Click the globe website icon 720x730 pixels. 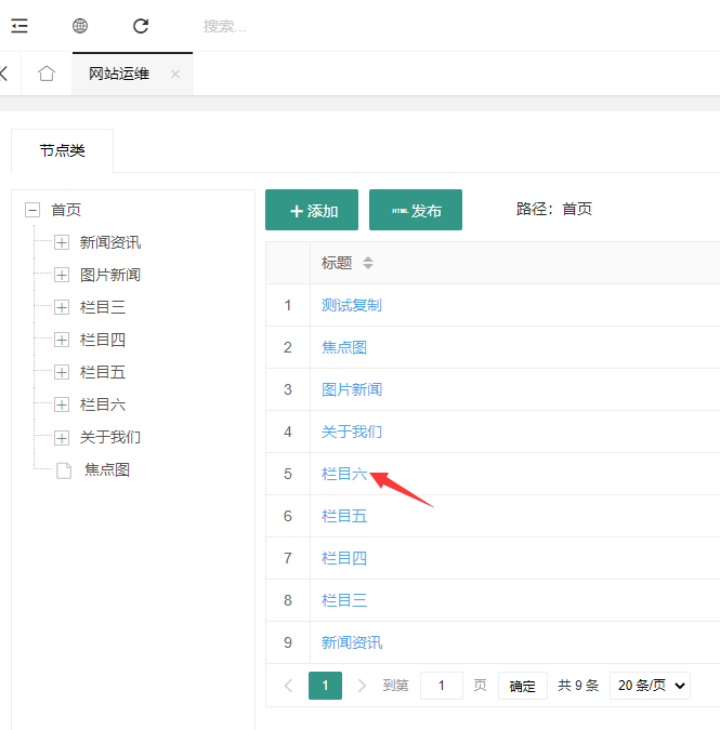pos(80,26)
